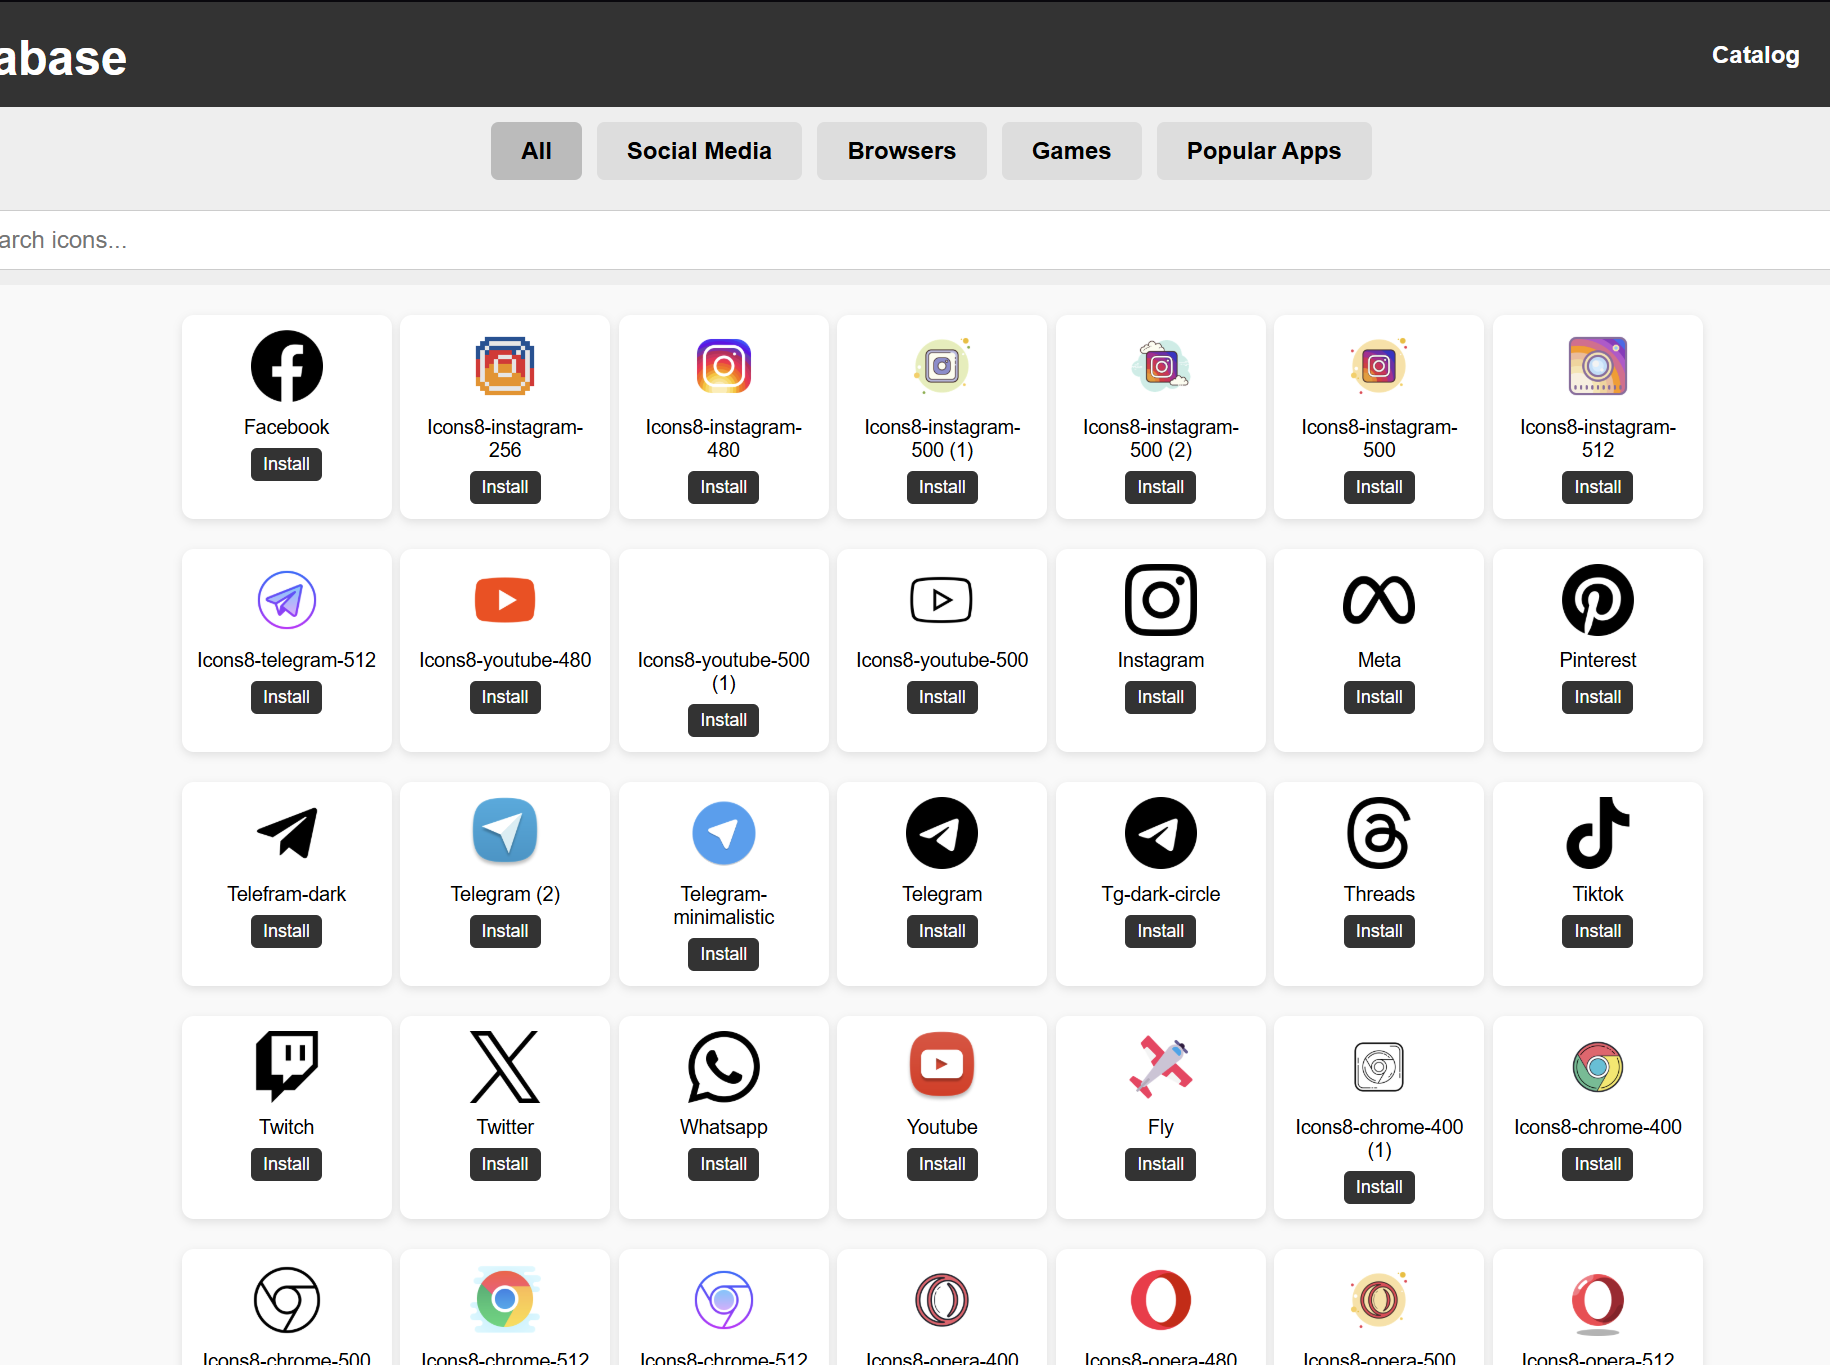Click the Icons8-instagram-500 label text
This screenshot has width=1830, height=1365.
pyautogui.click(x=1378, y=438)
